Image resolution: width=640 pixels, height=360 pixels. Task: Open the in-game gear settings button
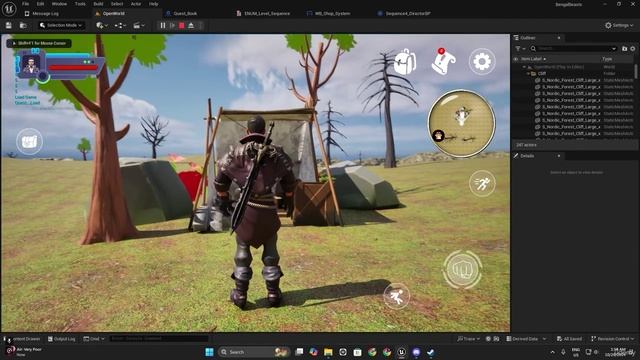[482, 62]
